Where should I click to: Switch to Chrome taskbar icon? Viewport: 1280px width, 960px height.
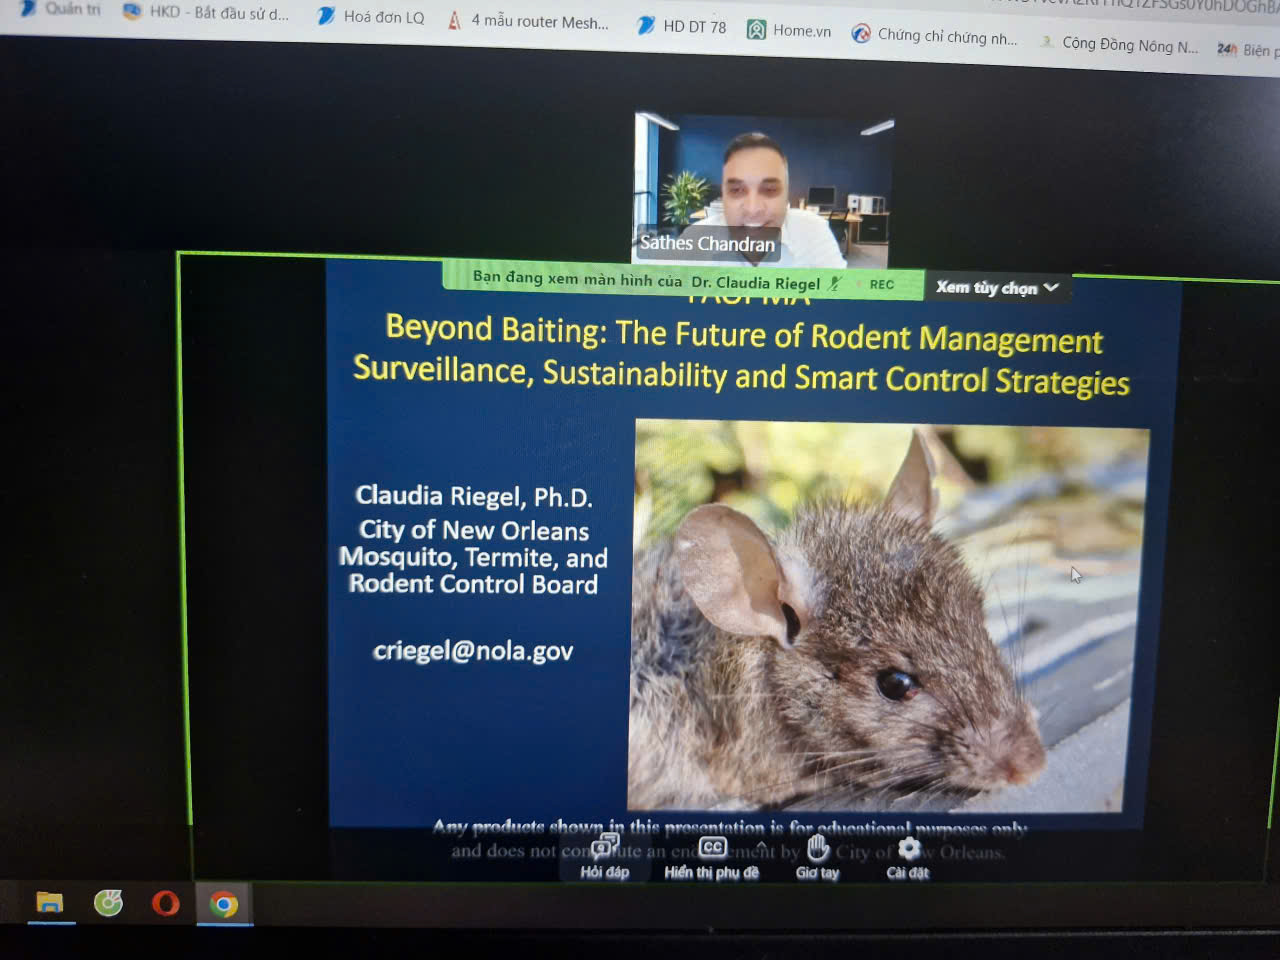click(x=224, y=905)
